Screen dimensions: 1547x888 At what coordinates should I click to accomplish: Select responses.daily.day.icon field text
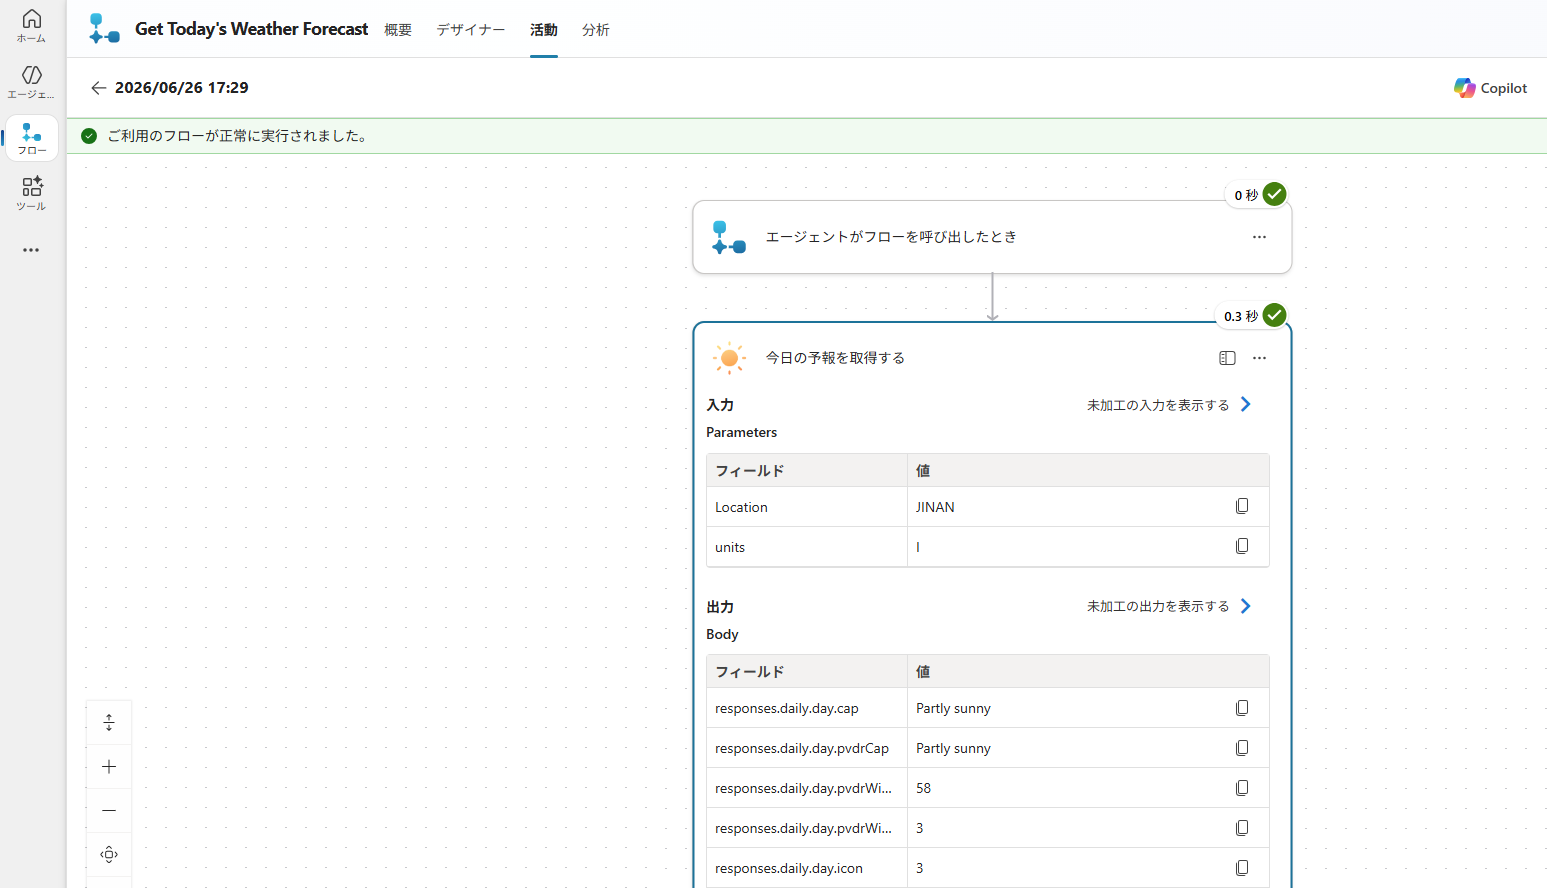[x=789, y=868]
